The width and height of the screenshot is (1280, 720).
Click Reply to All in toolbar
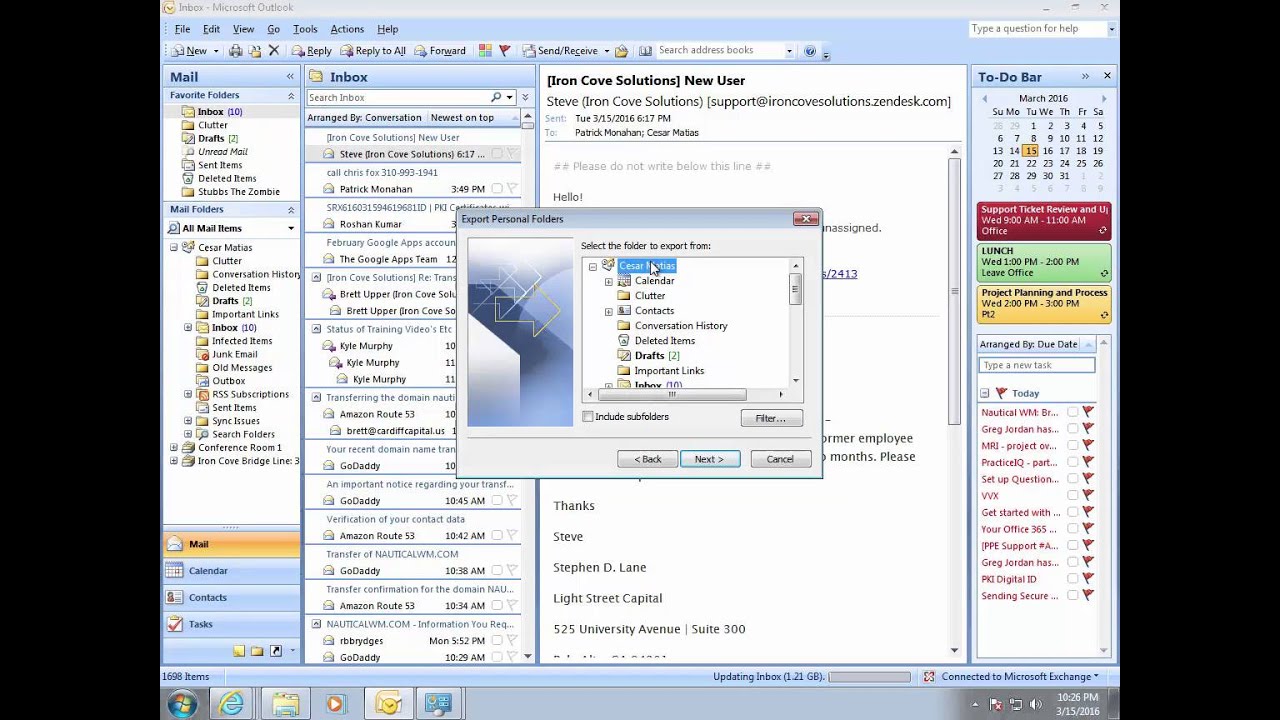click(372, 51)
